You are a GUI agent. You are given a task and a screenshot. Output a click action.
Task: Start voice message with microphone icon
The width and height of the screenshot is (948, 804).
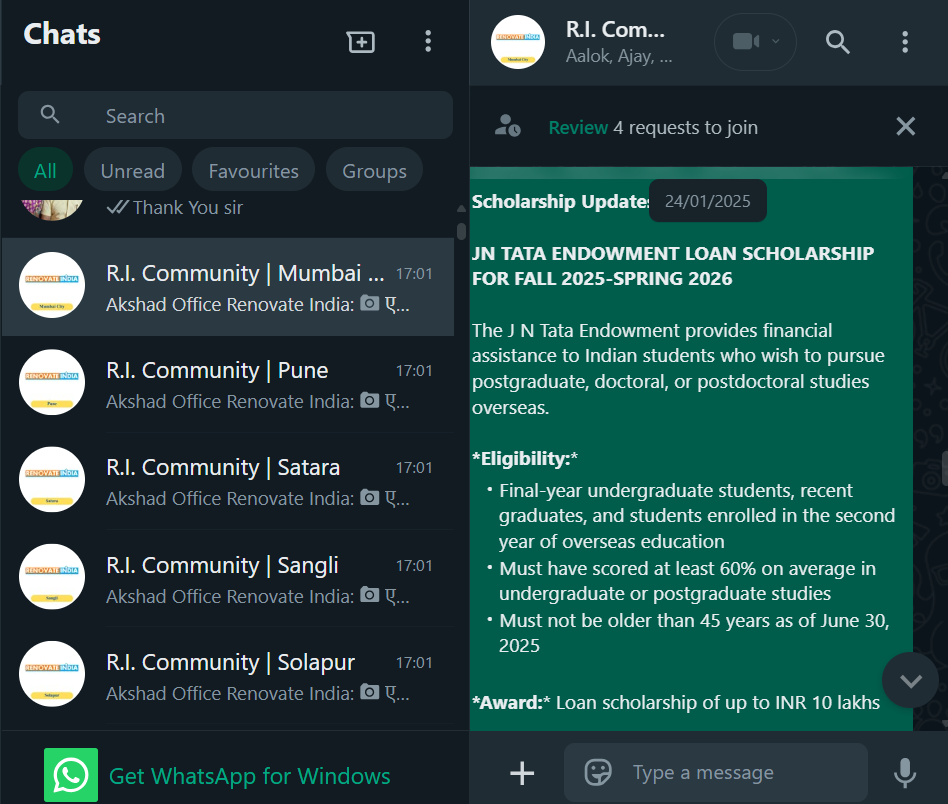coord(904,773)
